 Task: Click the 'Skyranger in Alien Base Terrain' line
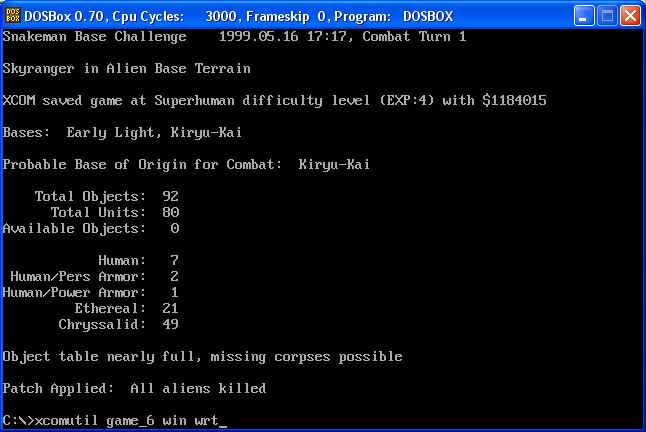click(x=126, y=68)
